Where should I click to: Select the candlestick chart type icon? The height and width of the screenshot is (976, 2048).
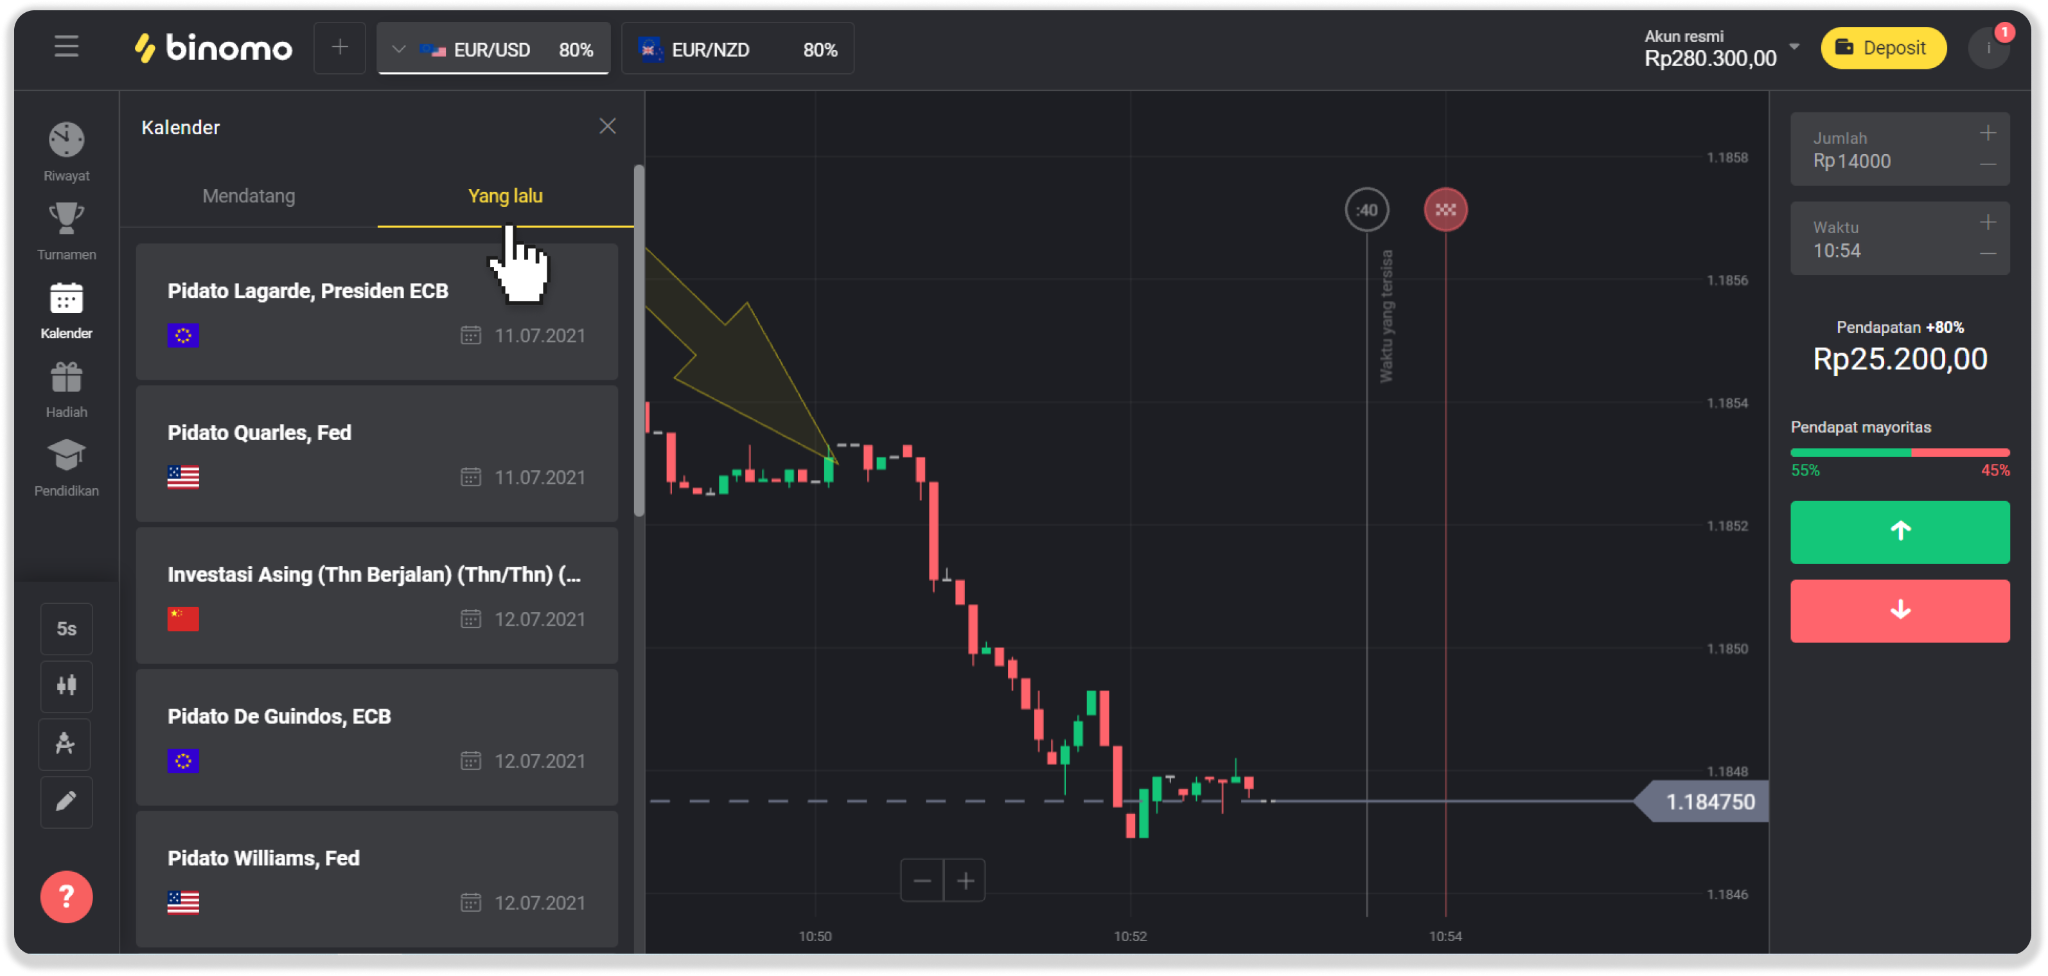point(66,686)
